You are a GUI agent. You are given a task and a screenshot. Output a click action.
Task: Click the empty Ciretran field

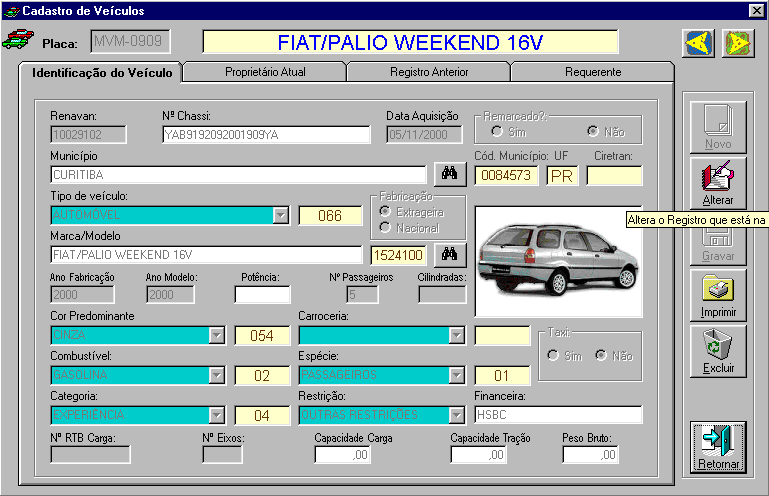615,176
